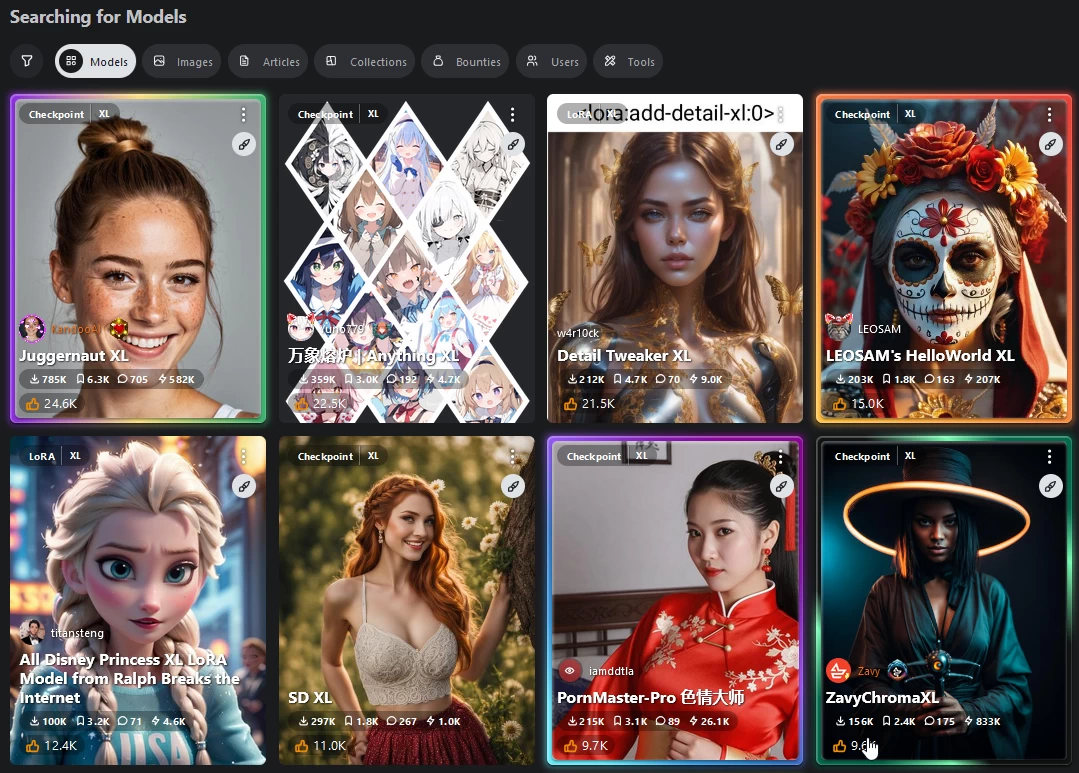Open the Detail Tweaker XL model title
The width and height of the screenshot is (1079, 773).
coord(623,356)
